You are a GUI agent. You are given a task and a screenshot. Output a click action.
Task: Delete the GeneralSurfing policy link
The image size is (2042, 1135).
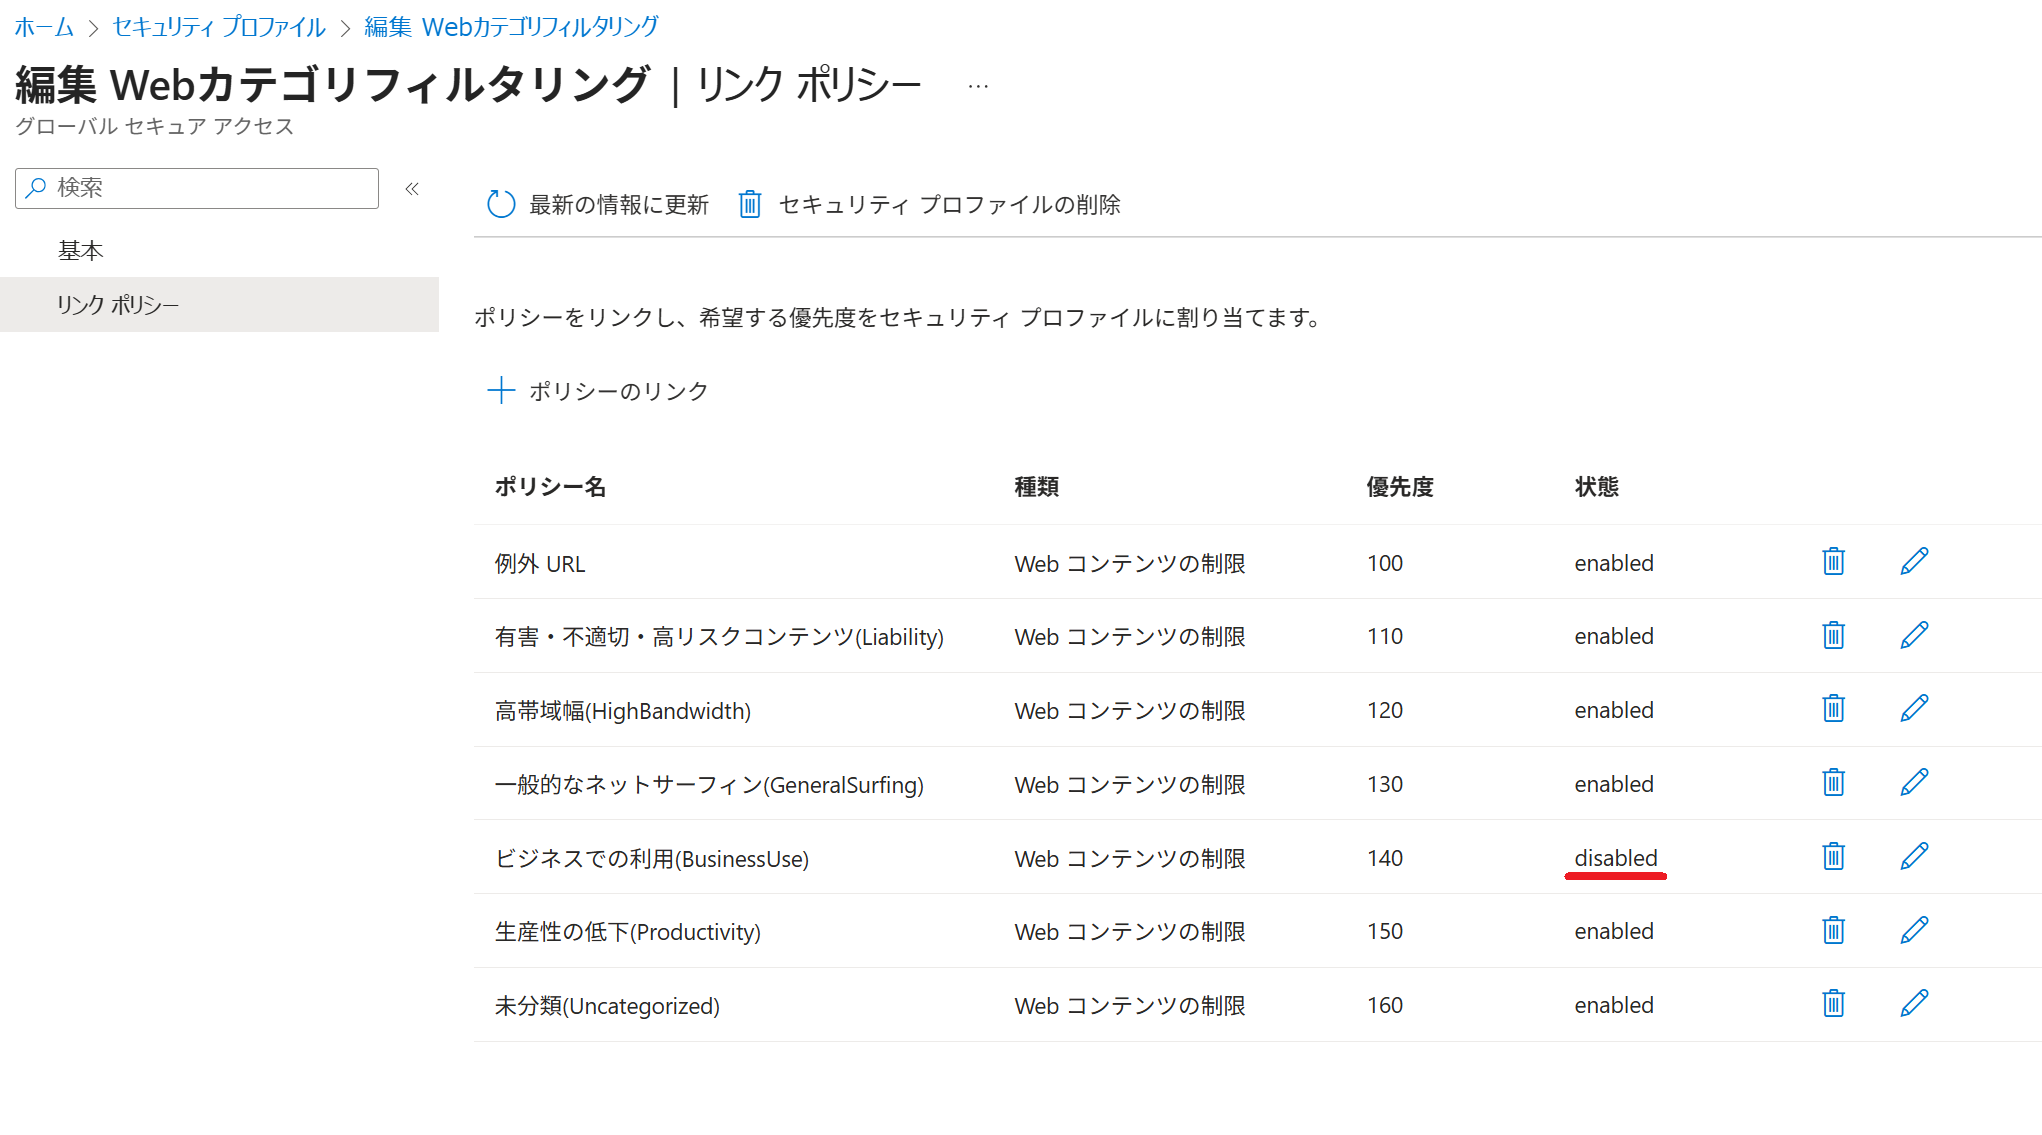pyautogui.click(x=1833, y=783)
